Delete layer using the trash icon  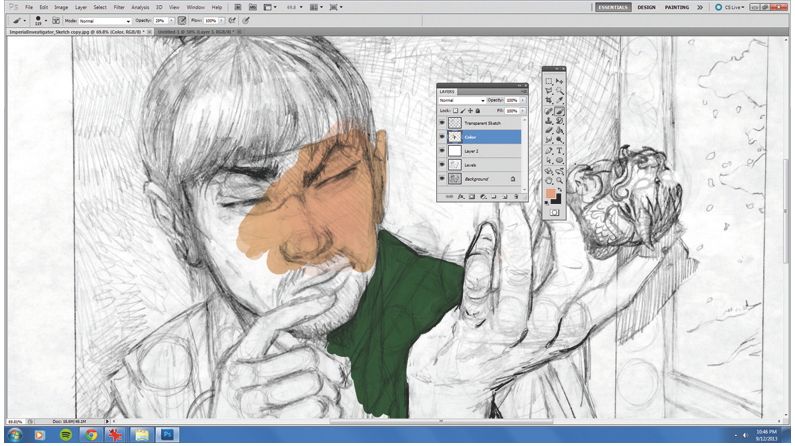[516, 197]
